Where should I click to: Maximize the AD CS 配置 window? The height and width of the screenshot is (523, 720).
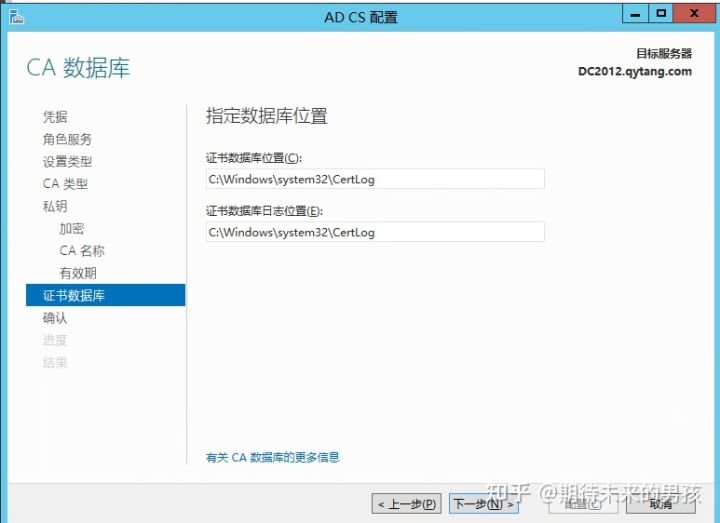coord(661,14)
